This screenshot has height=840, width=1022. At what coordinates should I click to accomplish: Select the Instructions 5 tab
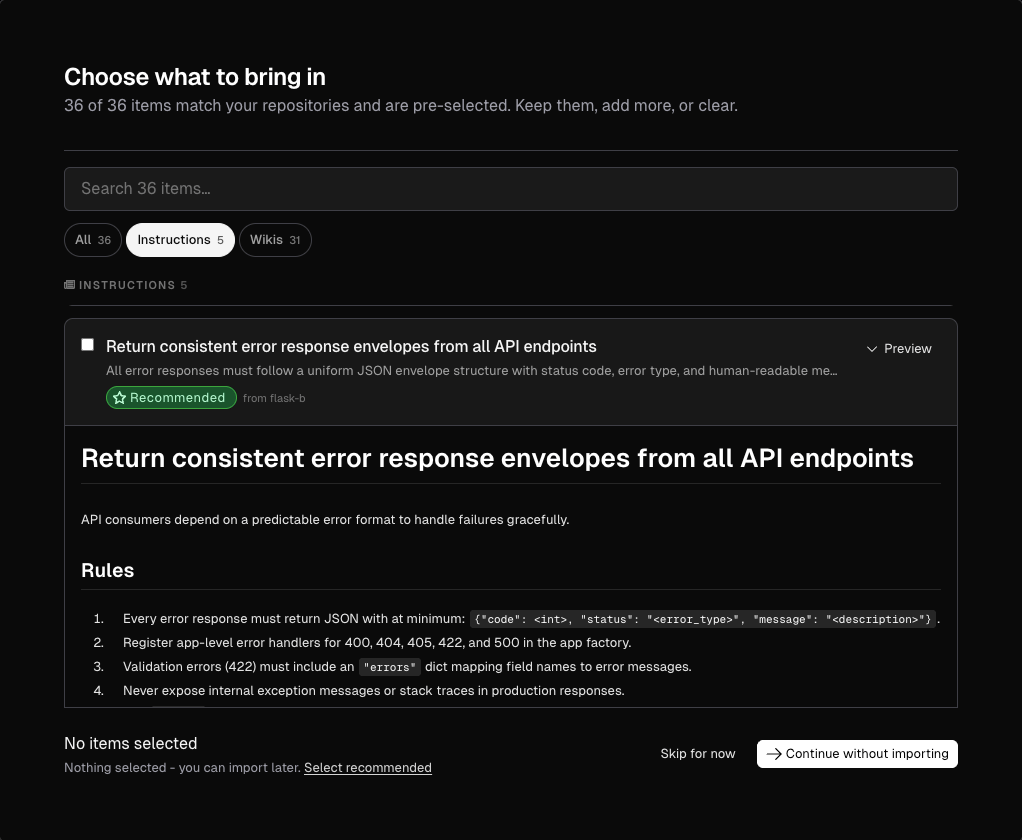coord(180,240)
